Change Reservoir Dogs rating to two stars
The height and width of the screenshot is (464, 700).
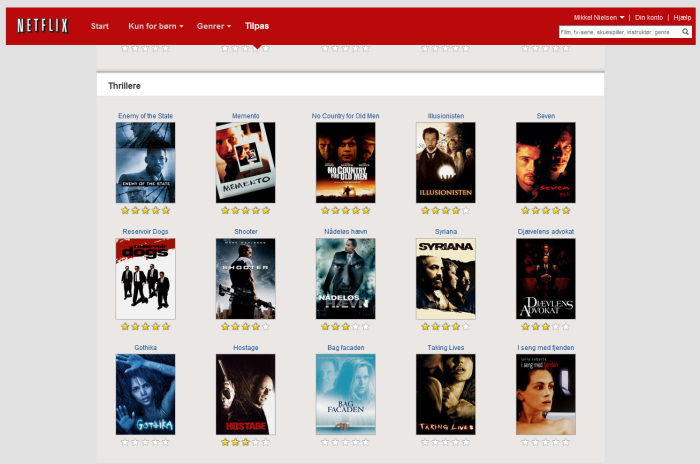(x=135, y=326)
